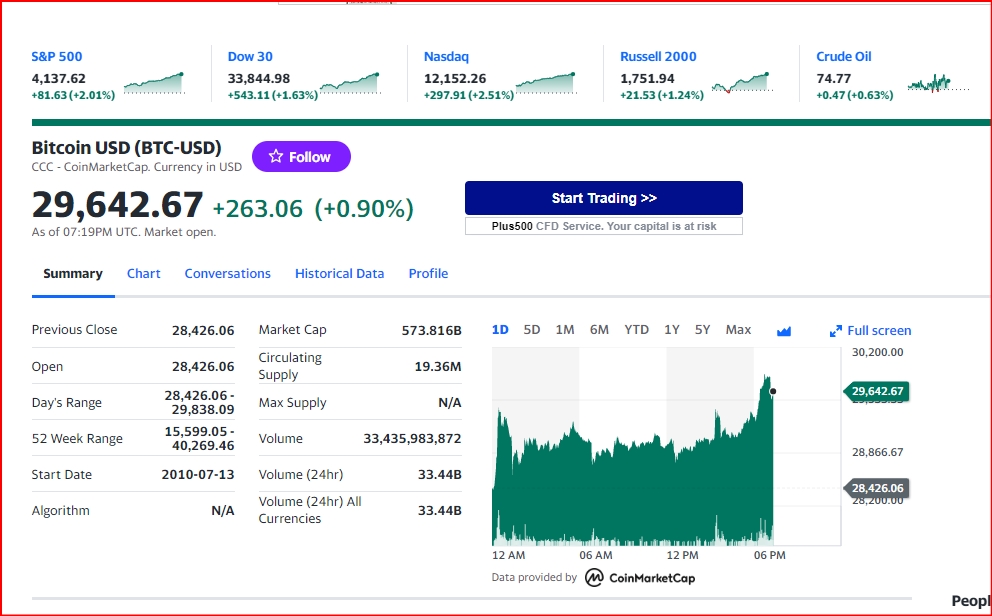This screenshot has width=992, height=616.
Task: Click the 29,642.67 price marker on chart
Action: pyautogui.click(x=878, y=391)
